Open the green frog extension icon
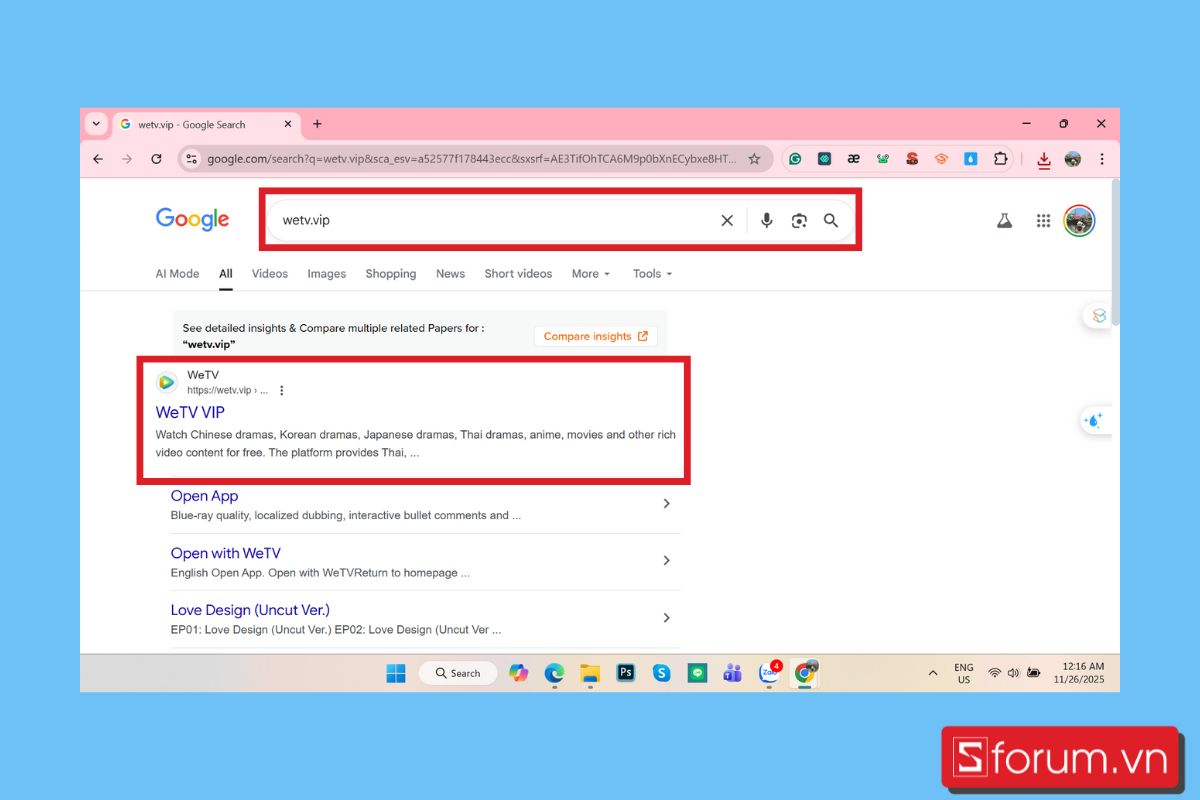1200x800 pixels. tap(882, 159)
